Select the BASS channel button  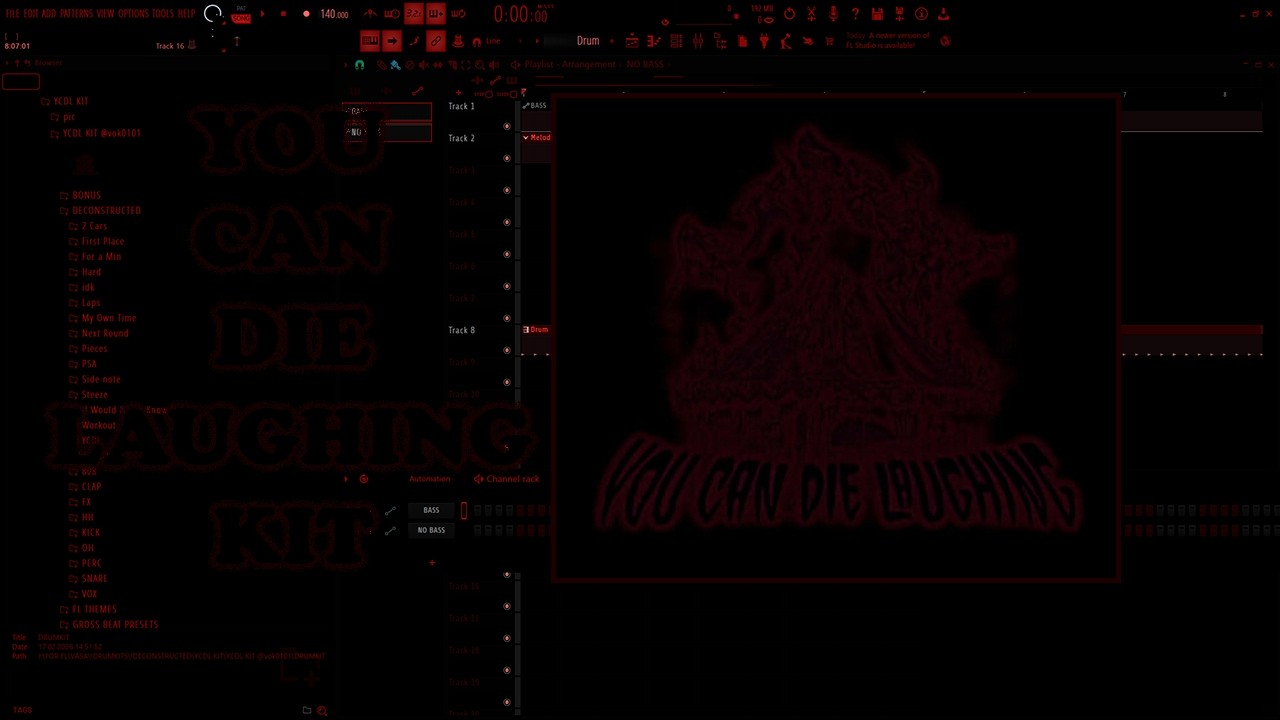pos(431,510)
